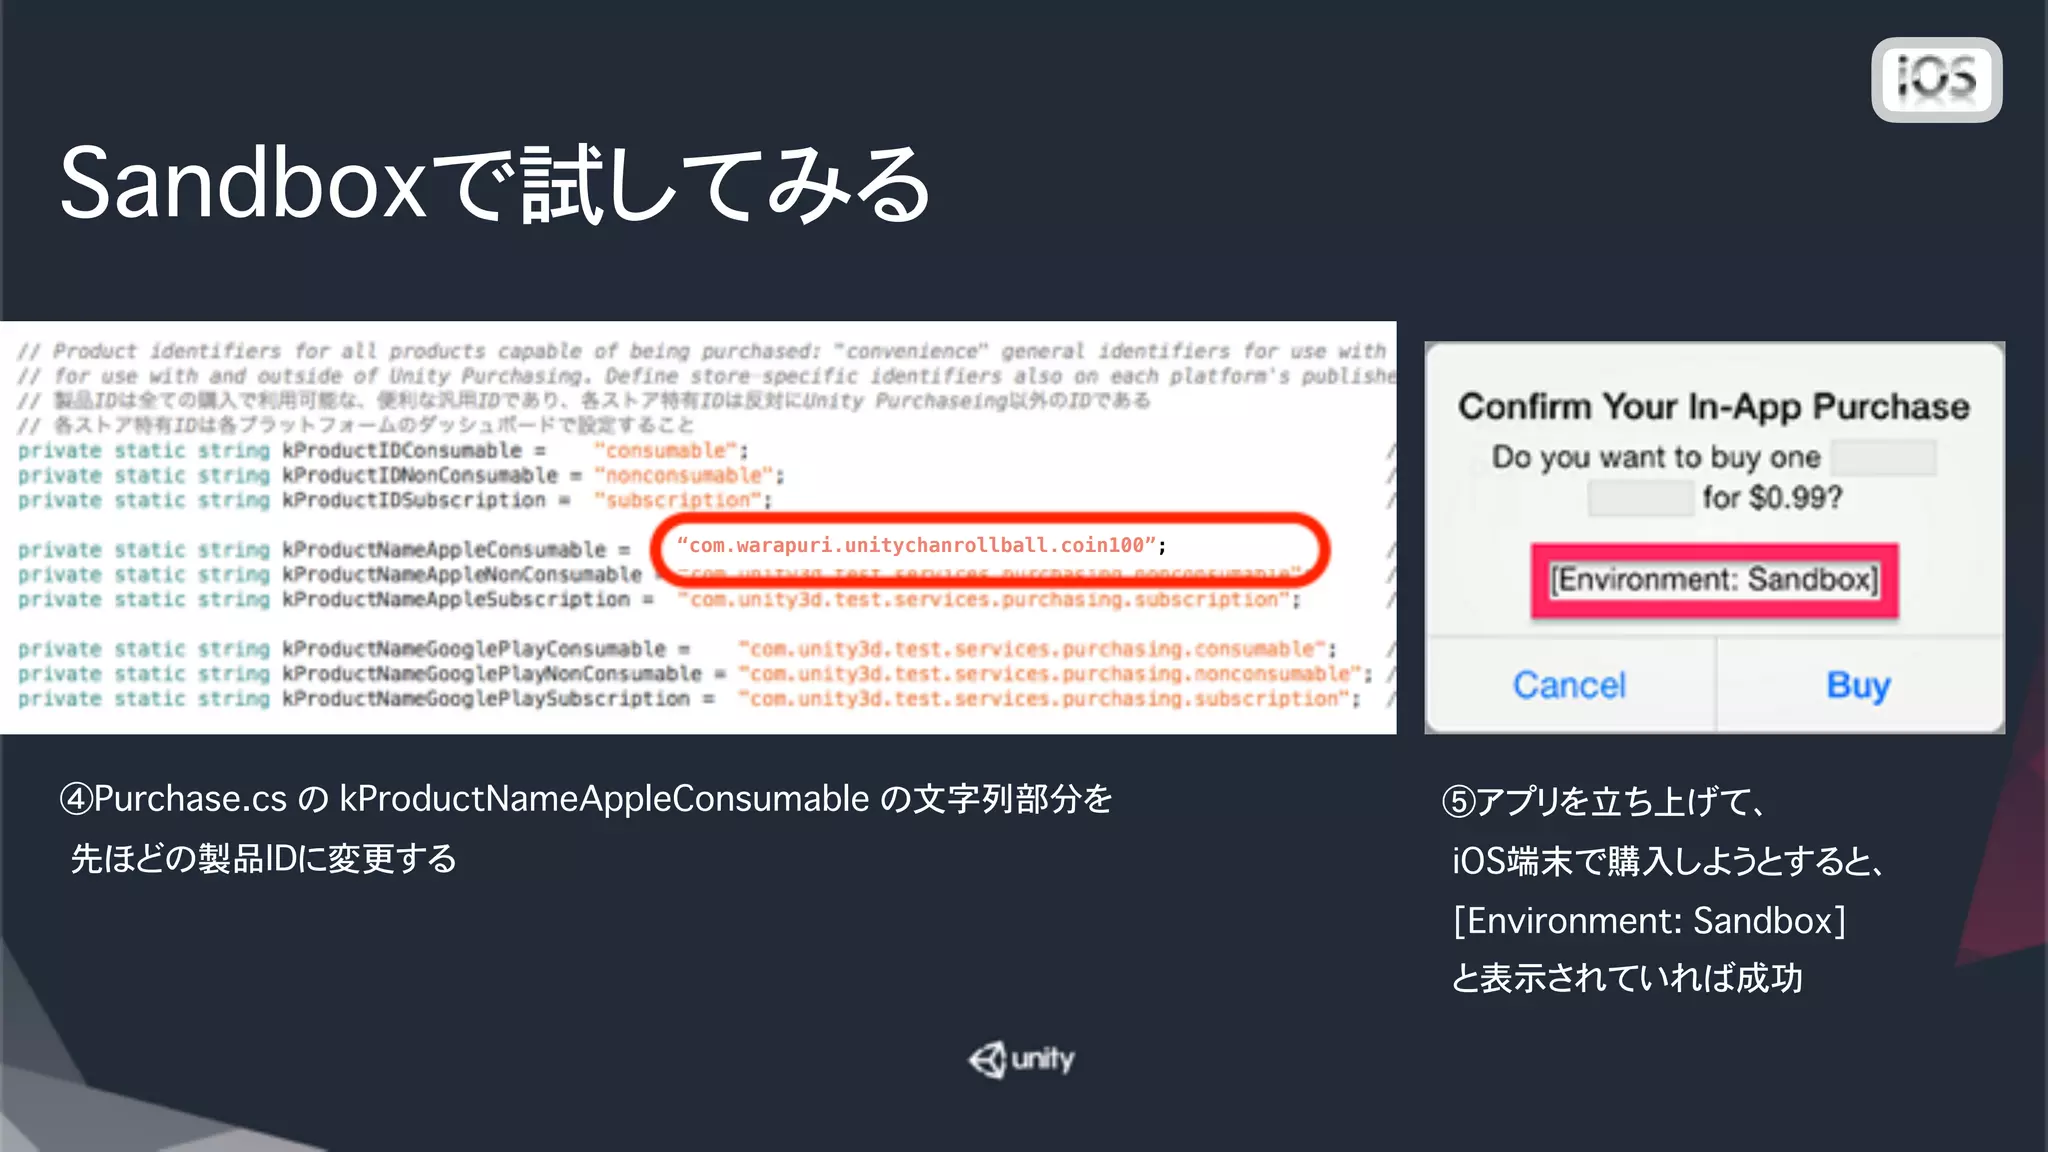Viewport: 2048px width, 1152px height.
Task: Click the kProductNameAppleConsumable variable in code
Action: tap(444, 550)
